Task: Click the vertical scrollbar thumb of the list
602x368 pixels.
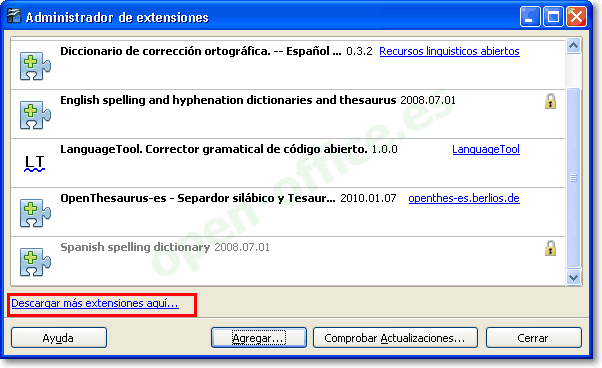Action: coord(574,178)
